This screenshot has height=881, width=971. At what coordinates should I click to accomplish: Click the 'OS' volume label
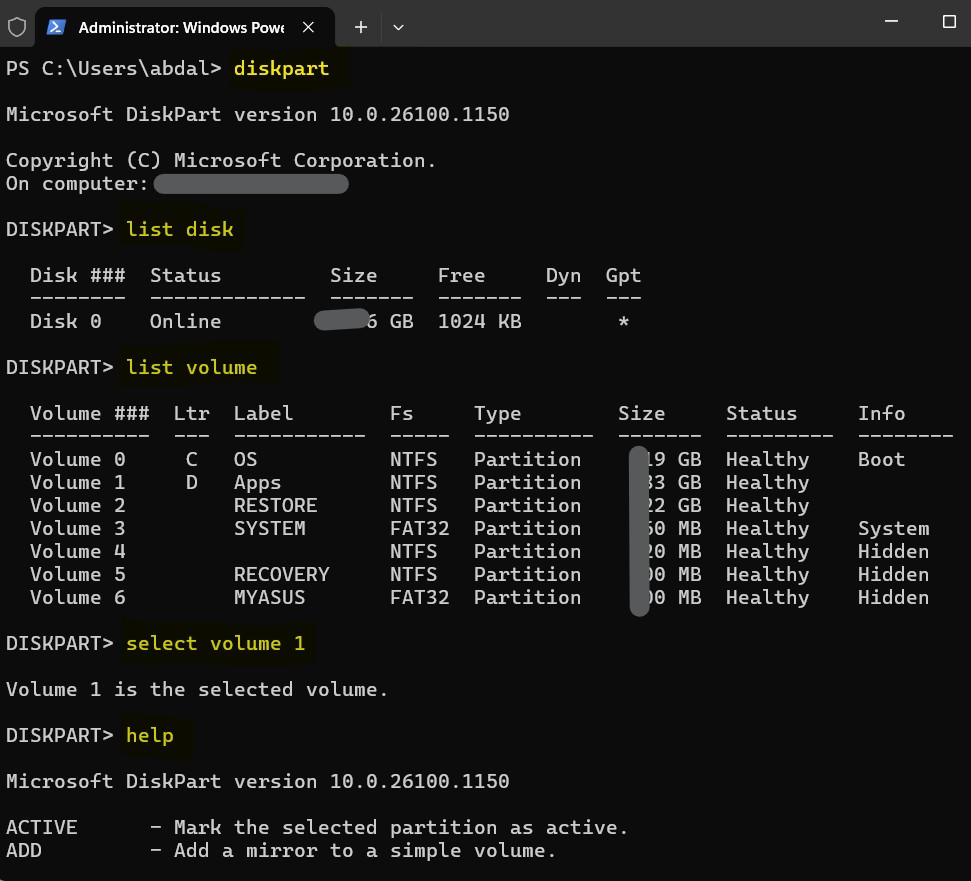[245, 459]
